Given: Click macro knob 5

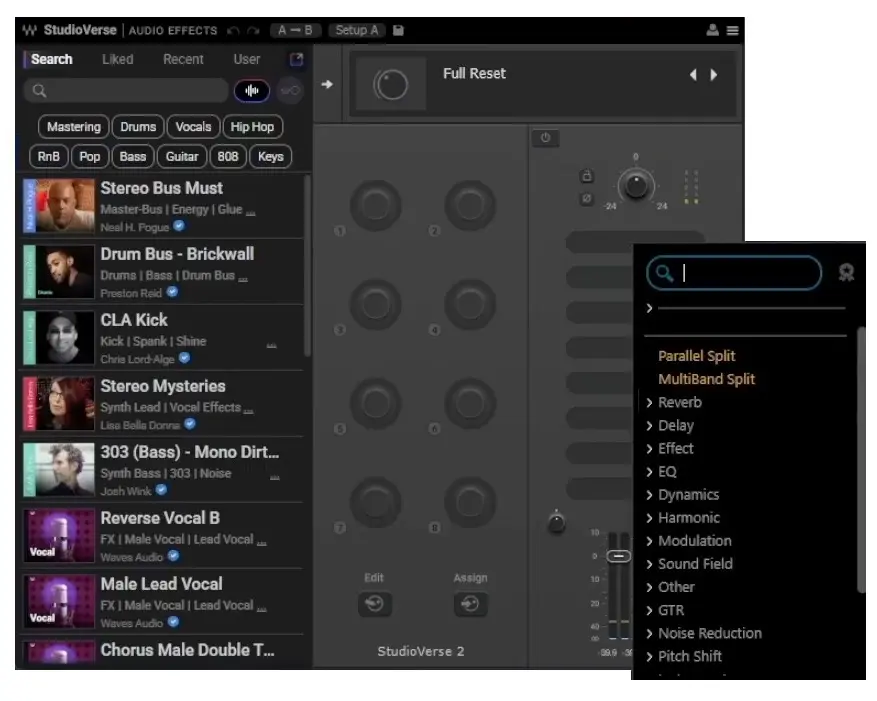Looking at the screenshot, I should [376, 403].
